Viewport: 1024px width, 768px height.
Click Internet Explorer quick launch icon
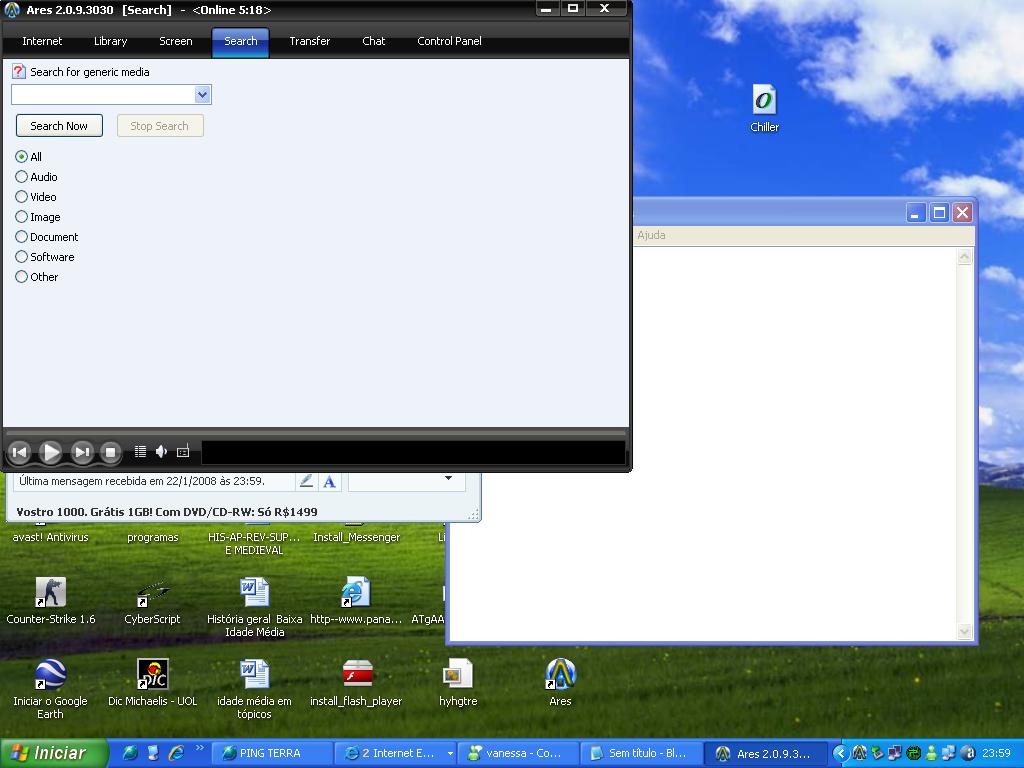point(176,753)
